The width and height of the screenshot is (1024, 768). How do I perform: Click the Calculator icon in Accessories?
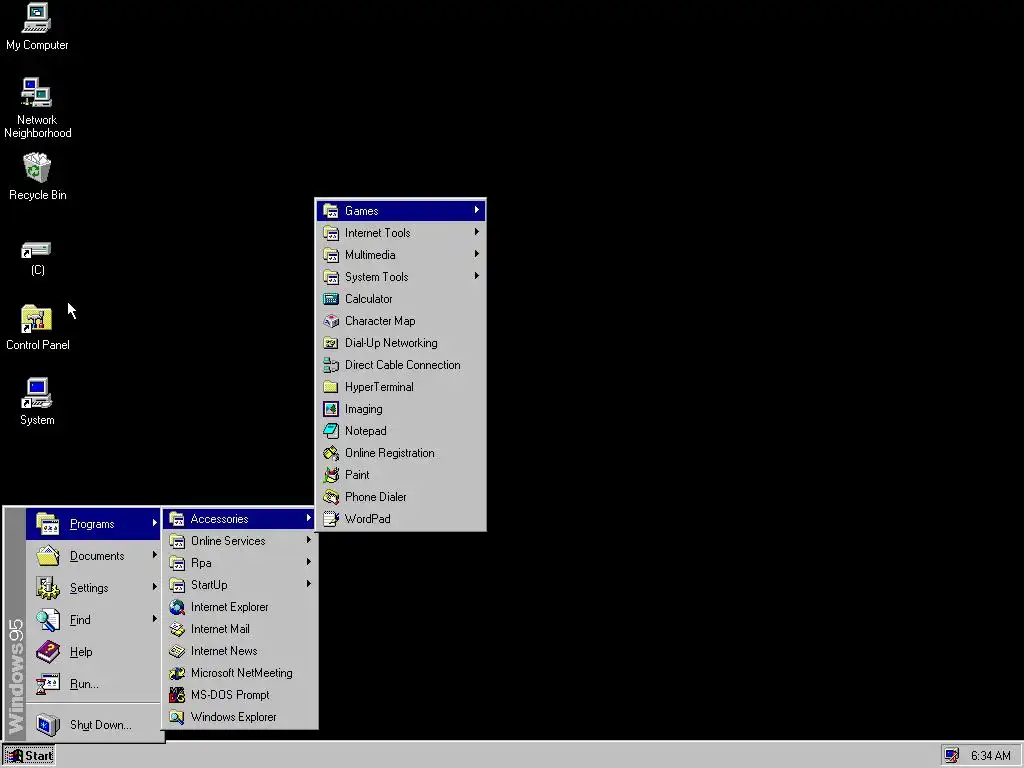point(331,299)
